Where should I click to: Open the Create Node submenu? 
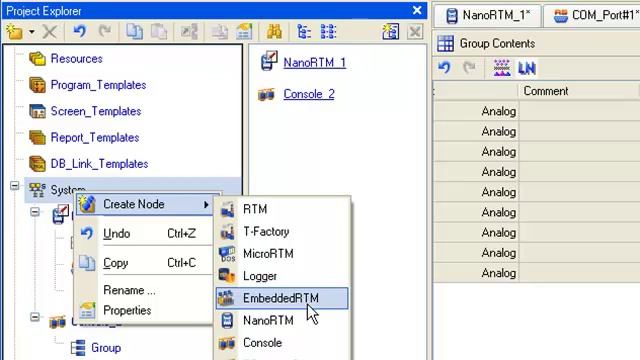click(144, 204)
